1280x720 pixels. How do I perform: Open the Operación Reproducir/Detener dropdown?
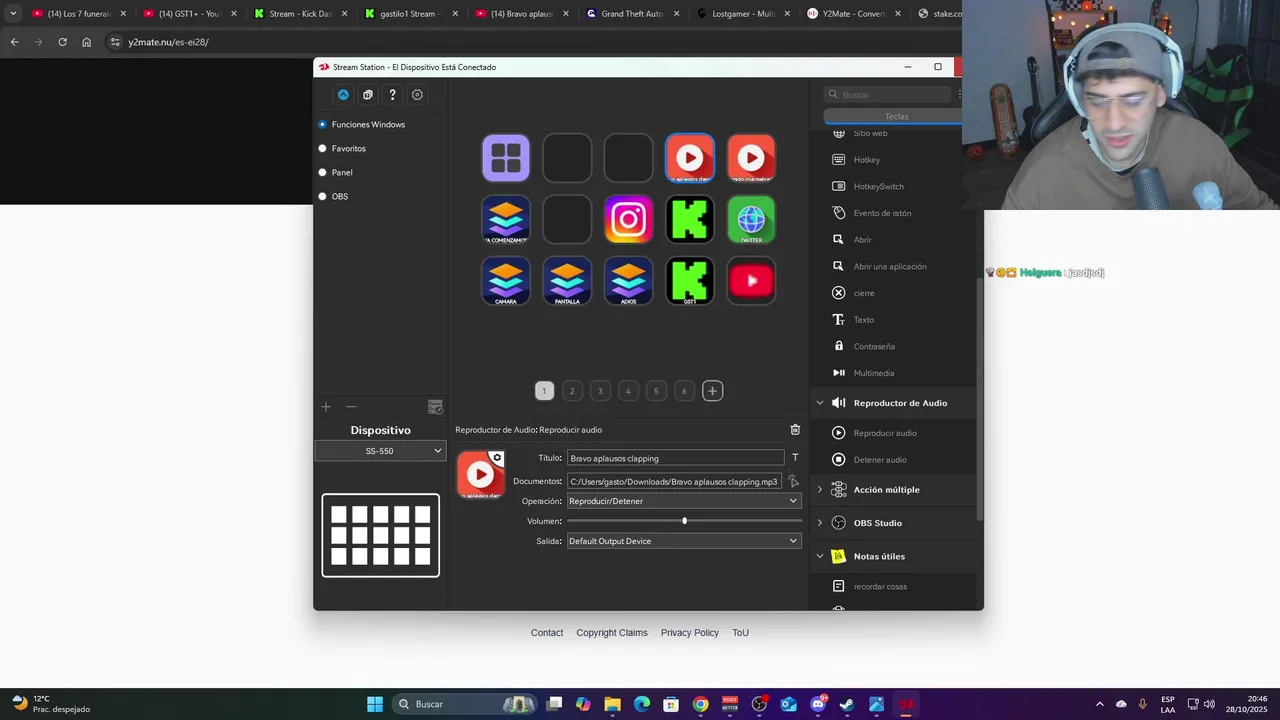[x=684, y=501]
